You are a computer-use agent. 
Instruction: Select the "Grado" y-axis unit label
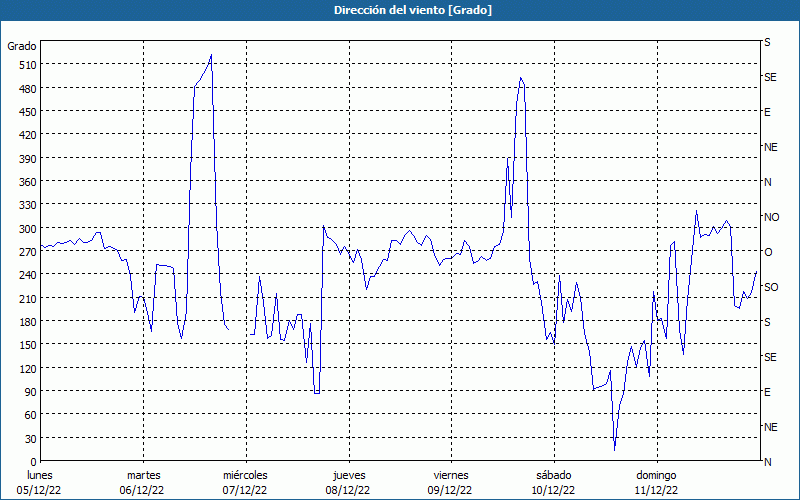pyautogui.click(x=22, y=46)
